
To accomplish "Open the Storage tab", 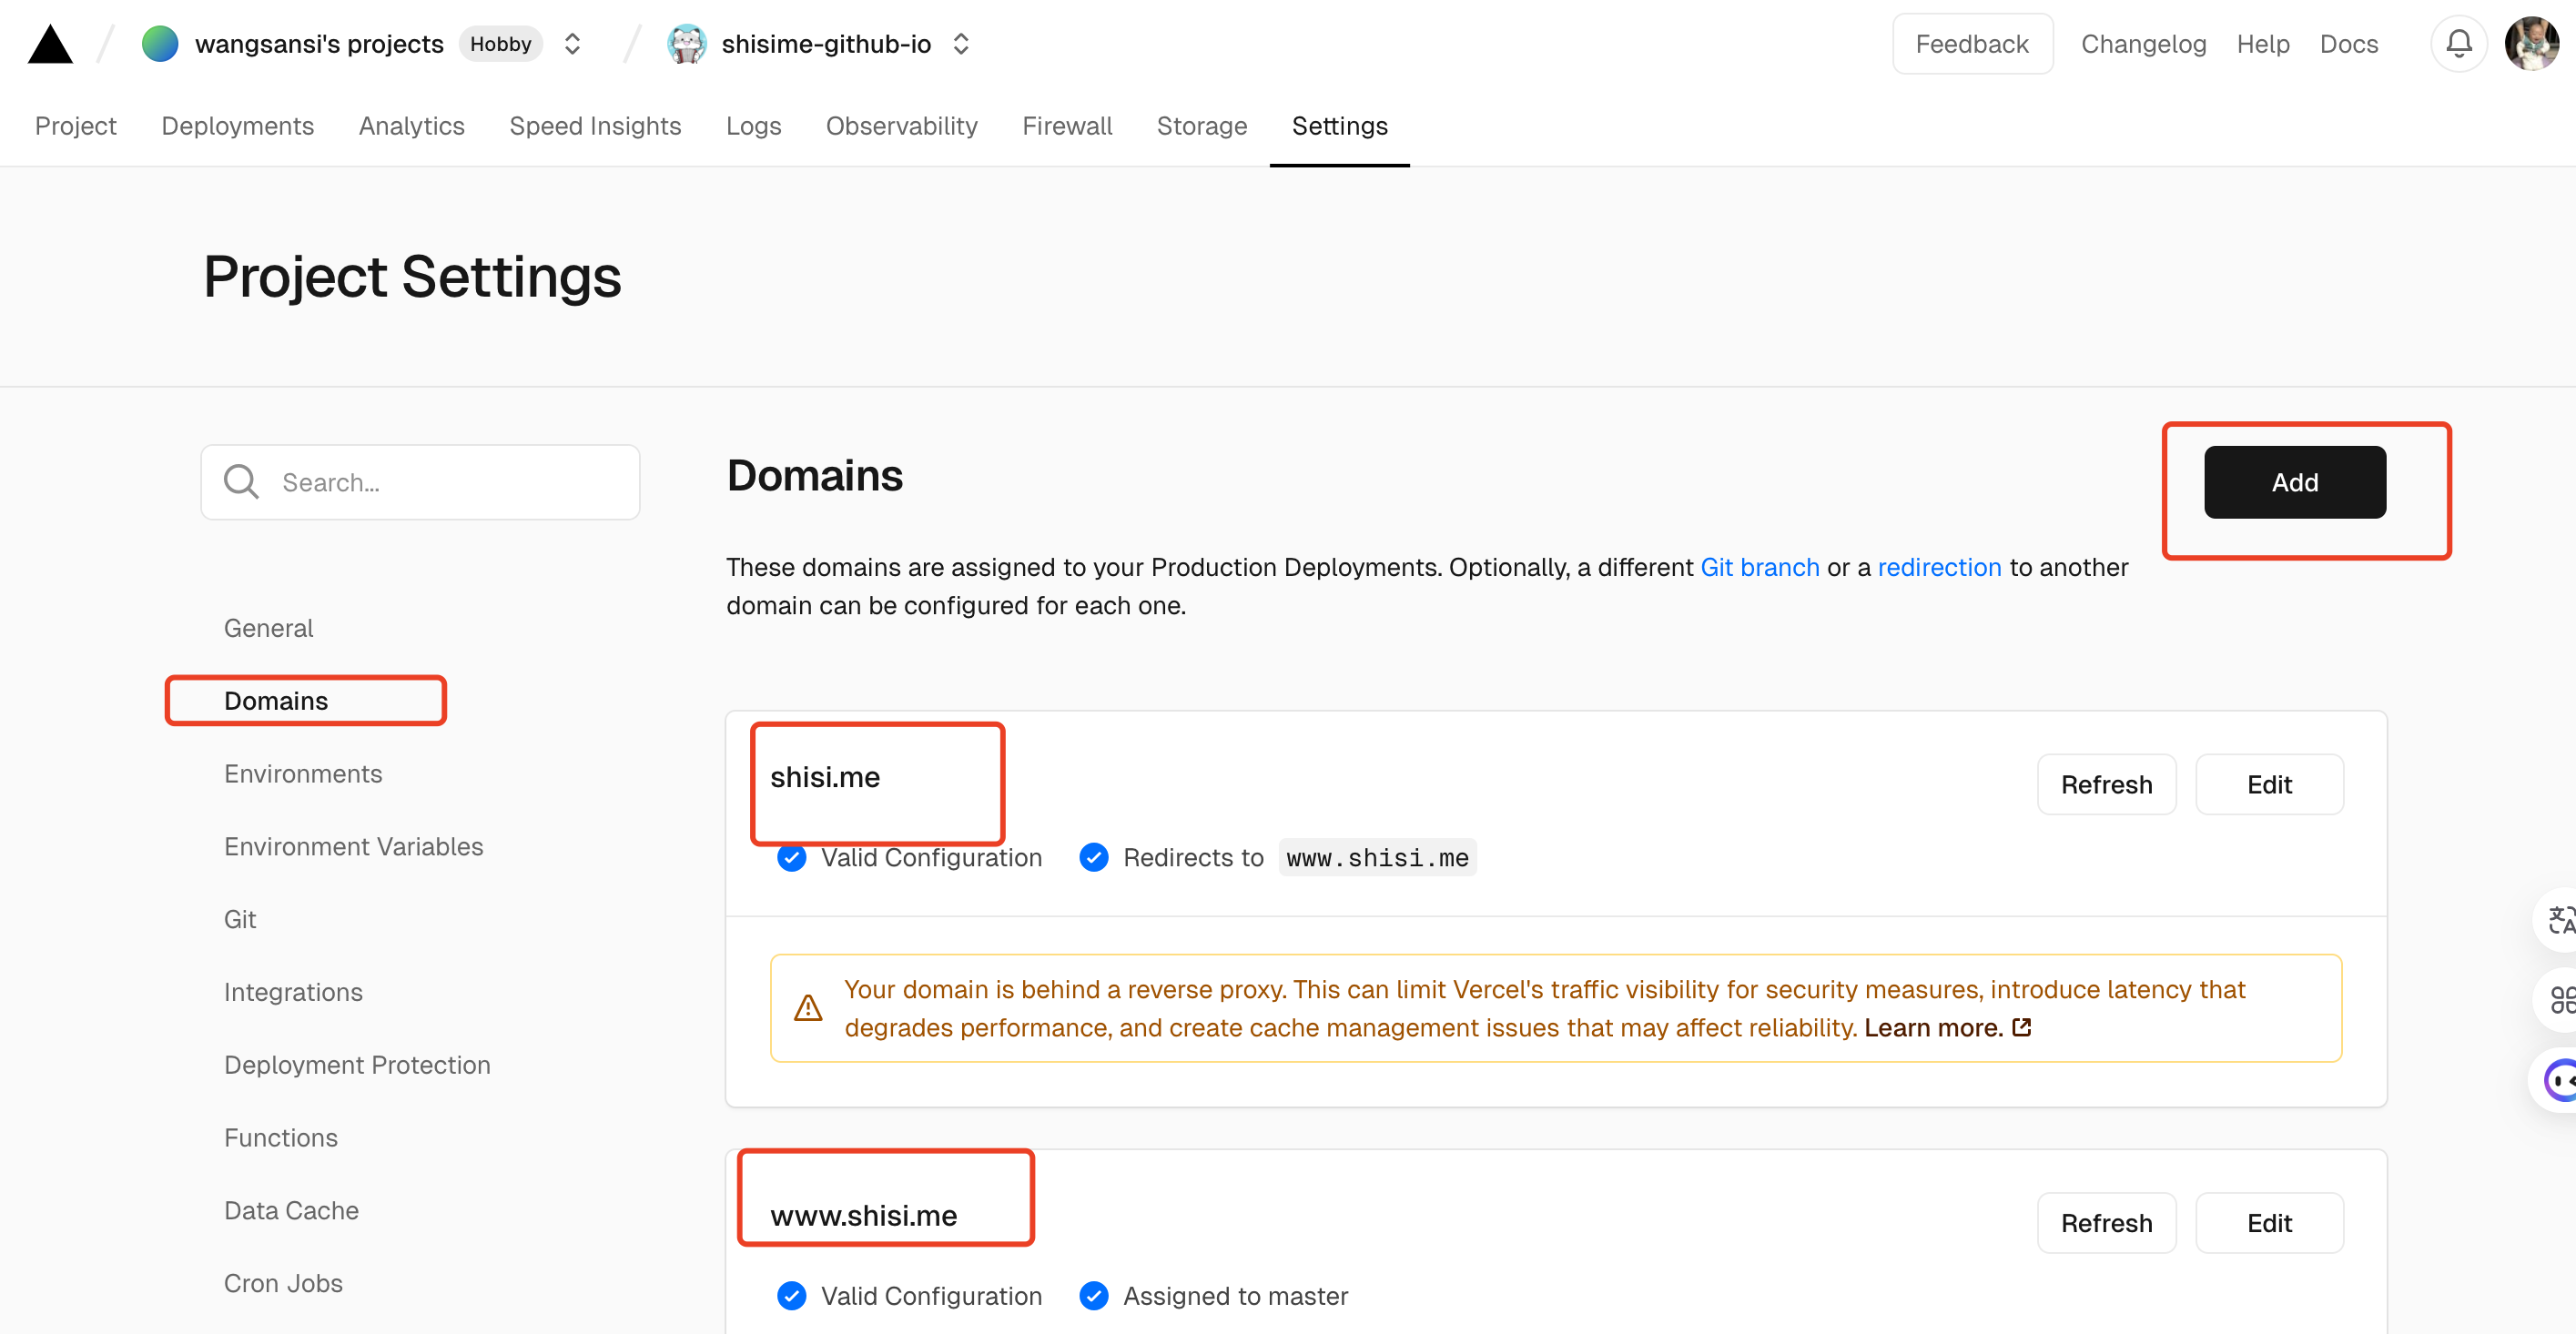I will click(1201, 126).
